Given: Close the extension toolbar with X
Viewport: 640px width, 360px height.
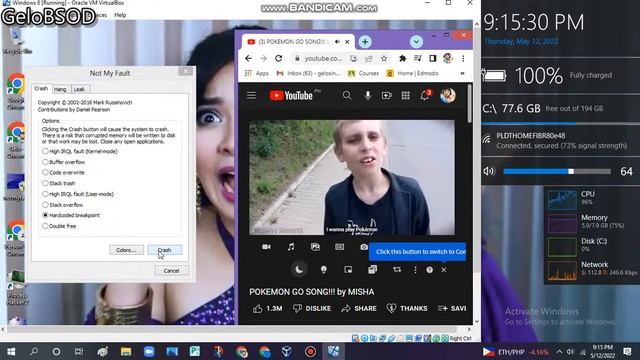Looking at the screenshot, I should tap(444, 270).
